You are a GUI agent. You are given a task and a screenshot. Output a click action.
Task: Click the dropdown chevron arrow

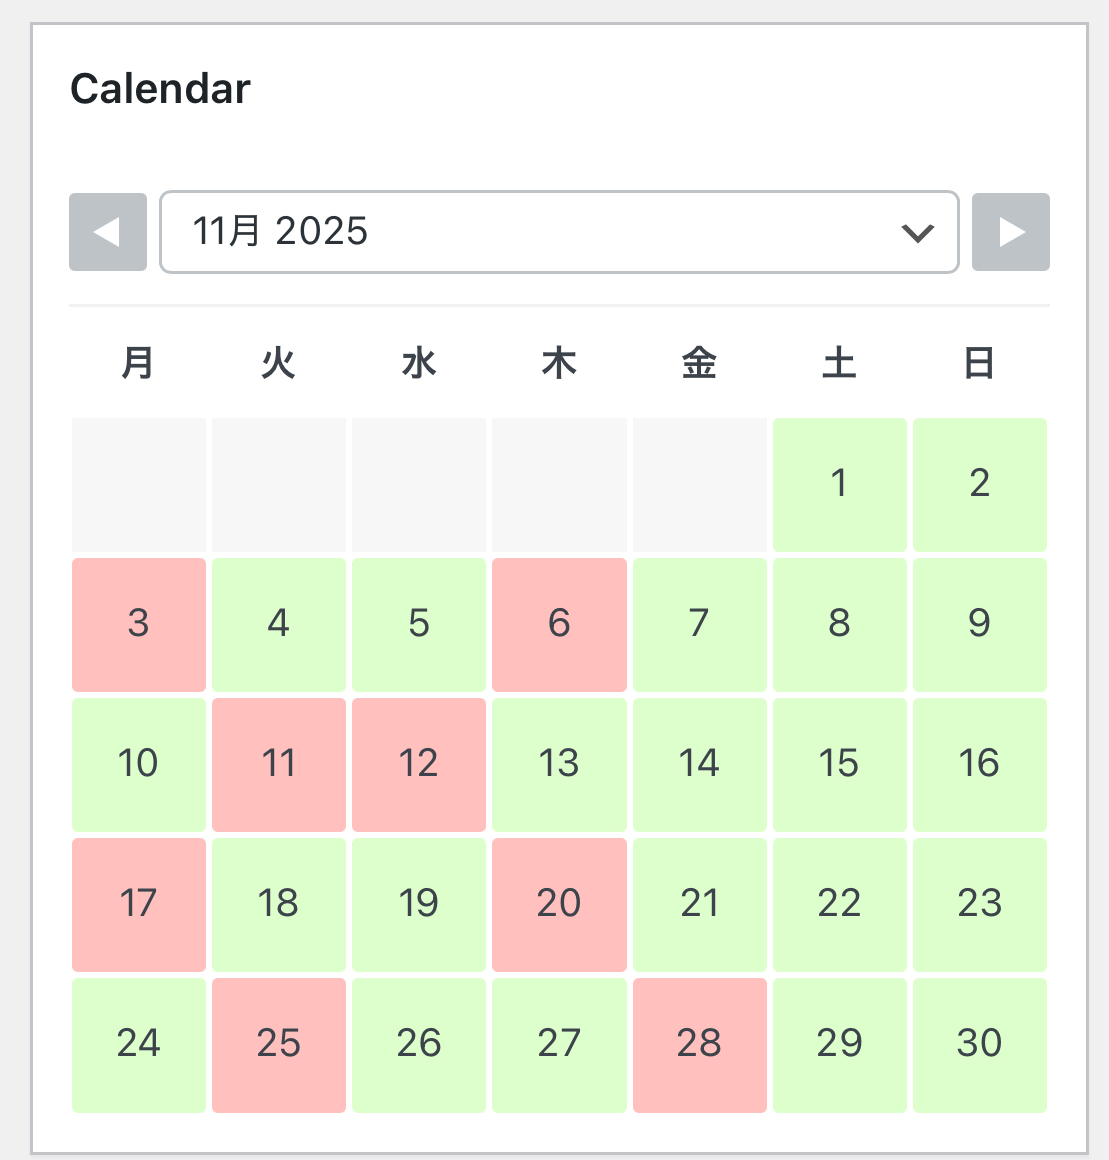[x=917, y=233]
